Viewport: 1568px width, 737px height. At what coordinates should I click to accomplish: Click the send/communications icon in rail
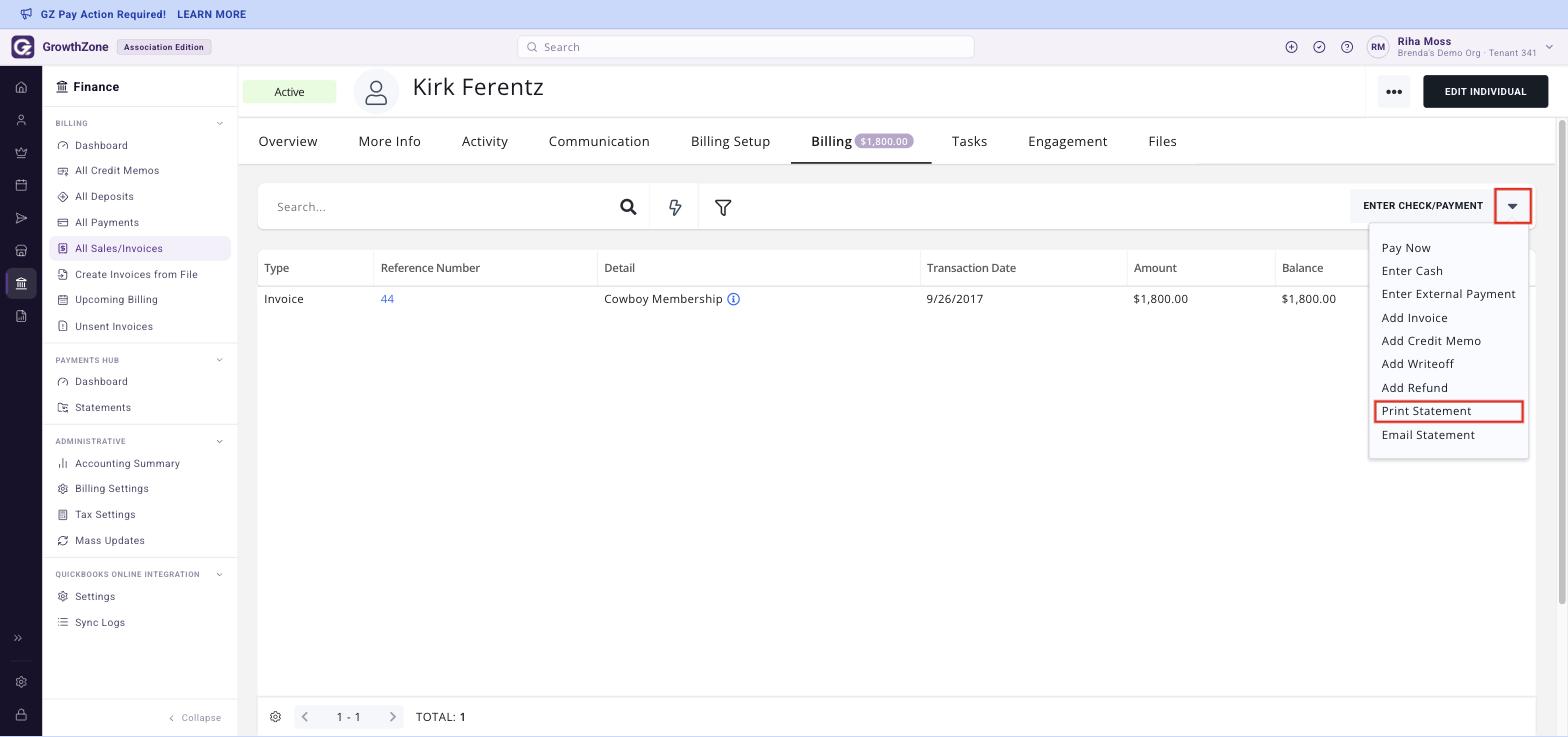pos(21,218)
